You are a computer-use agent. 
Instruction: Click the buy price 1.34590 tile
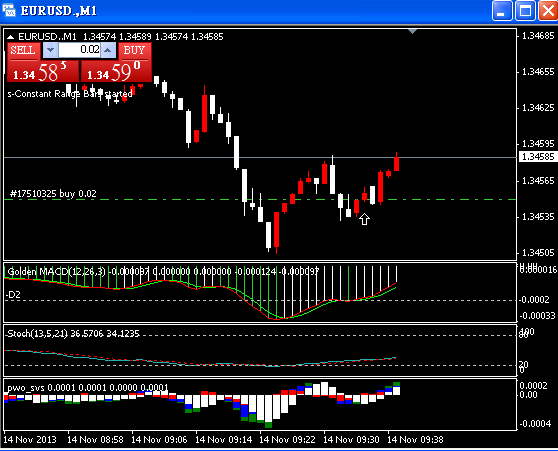[x=116, y=71]
